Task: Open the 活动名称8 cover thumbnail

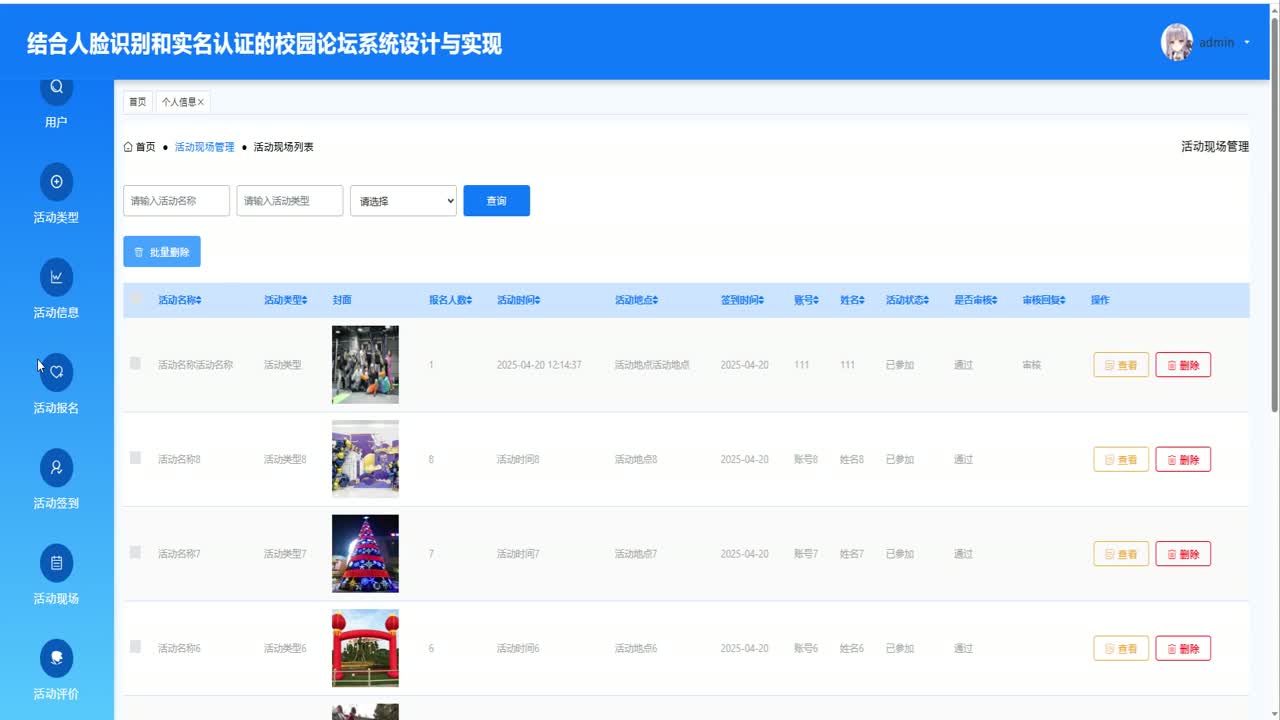Action: (365, 459)
